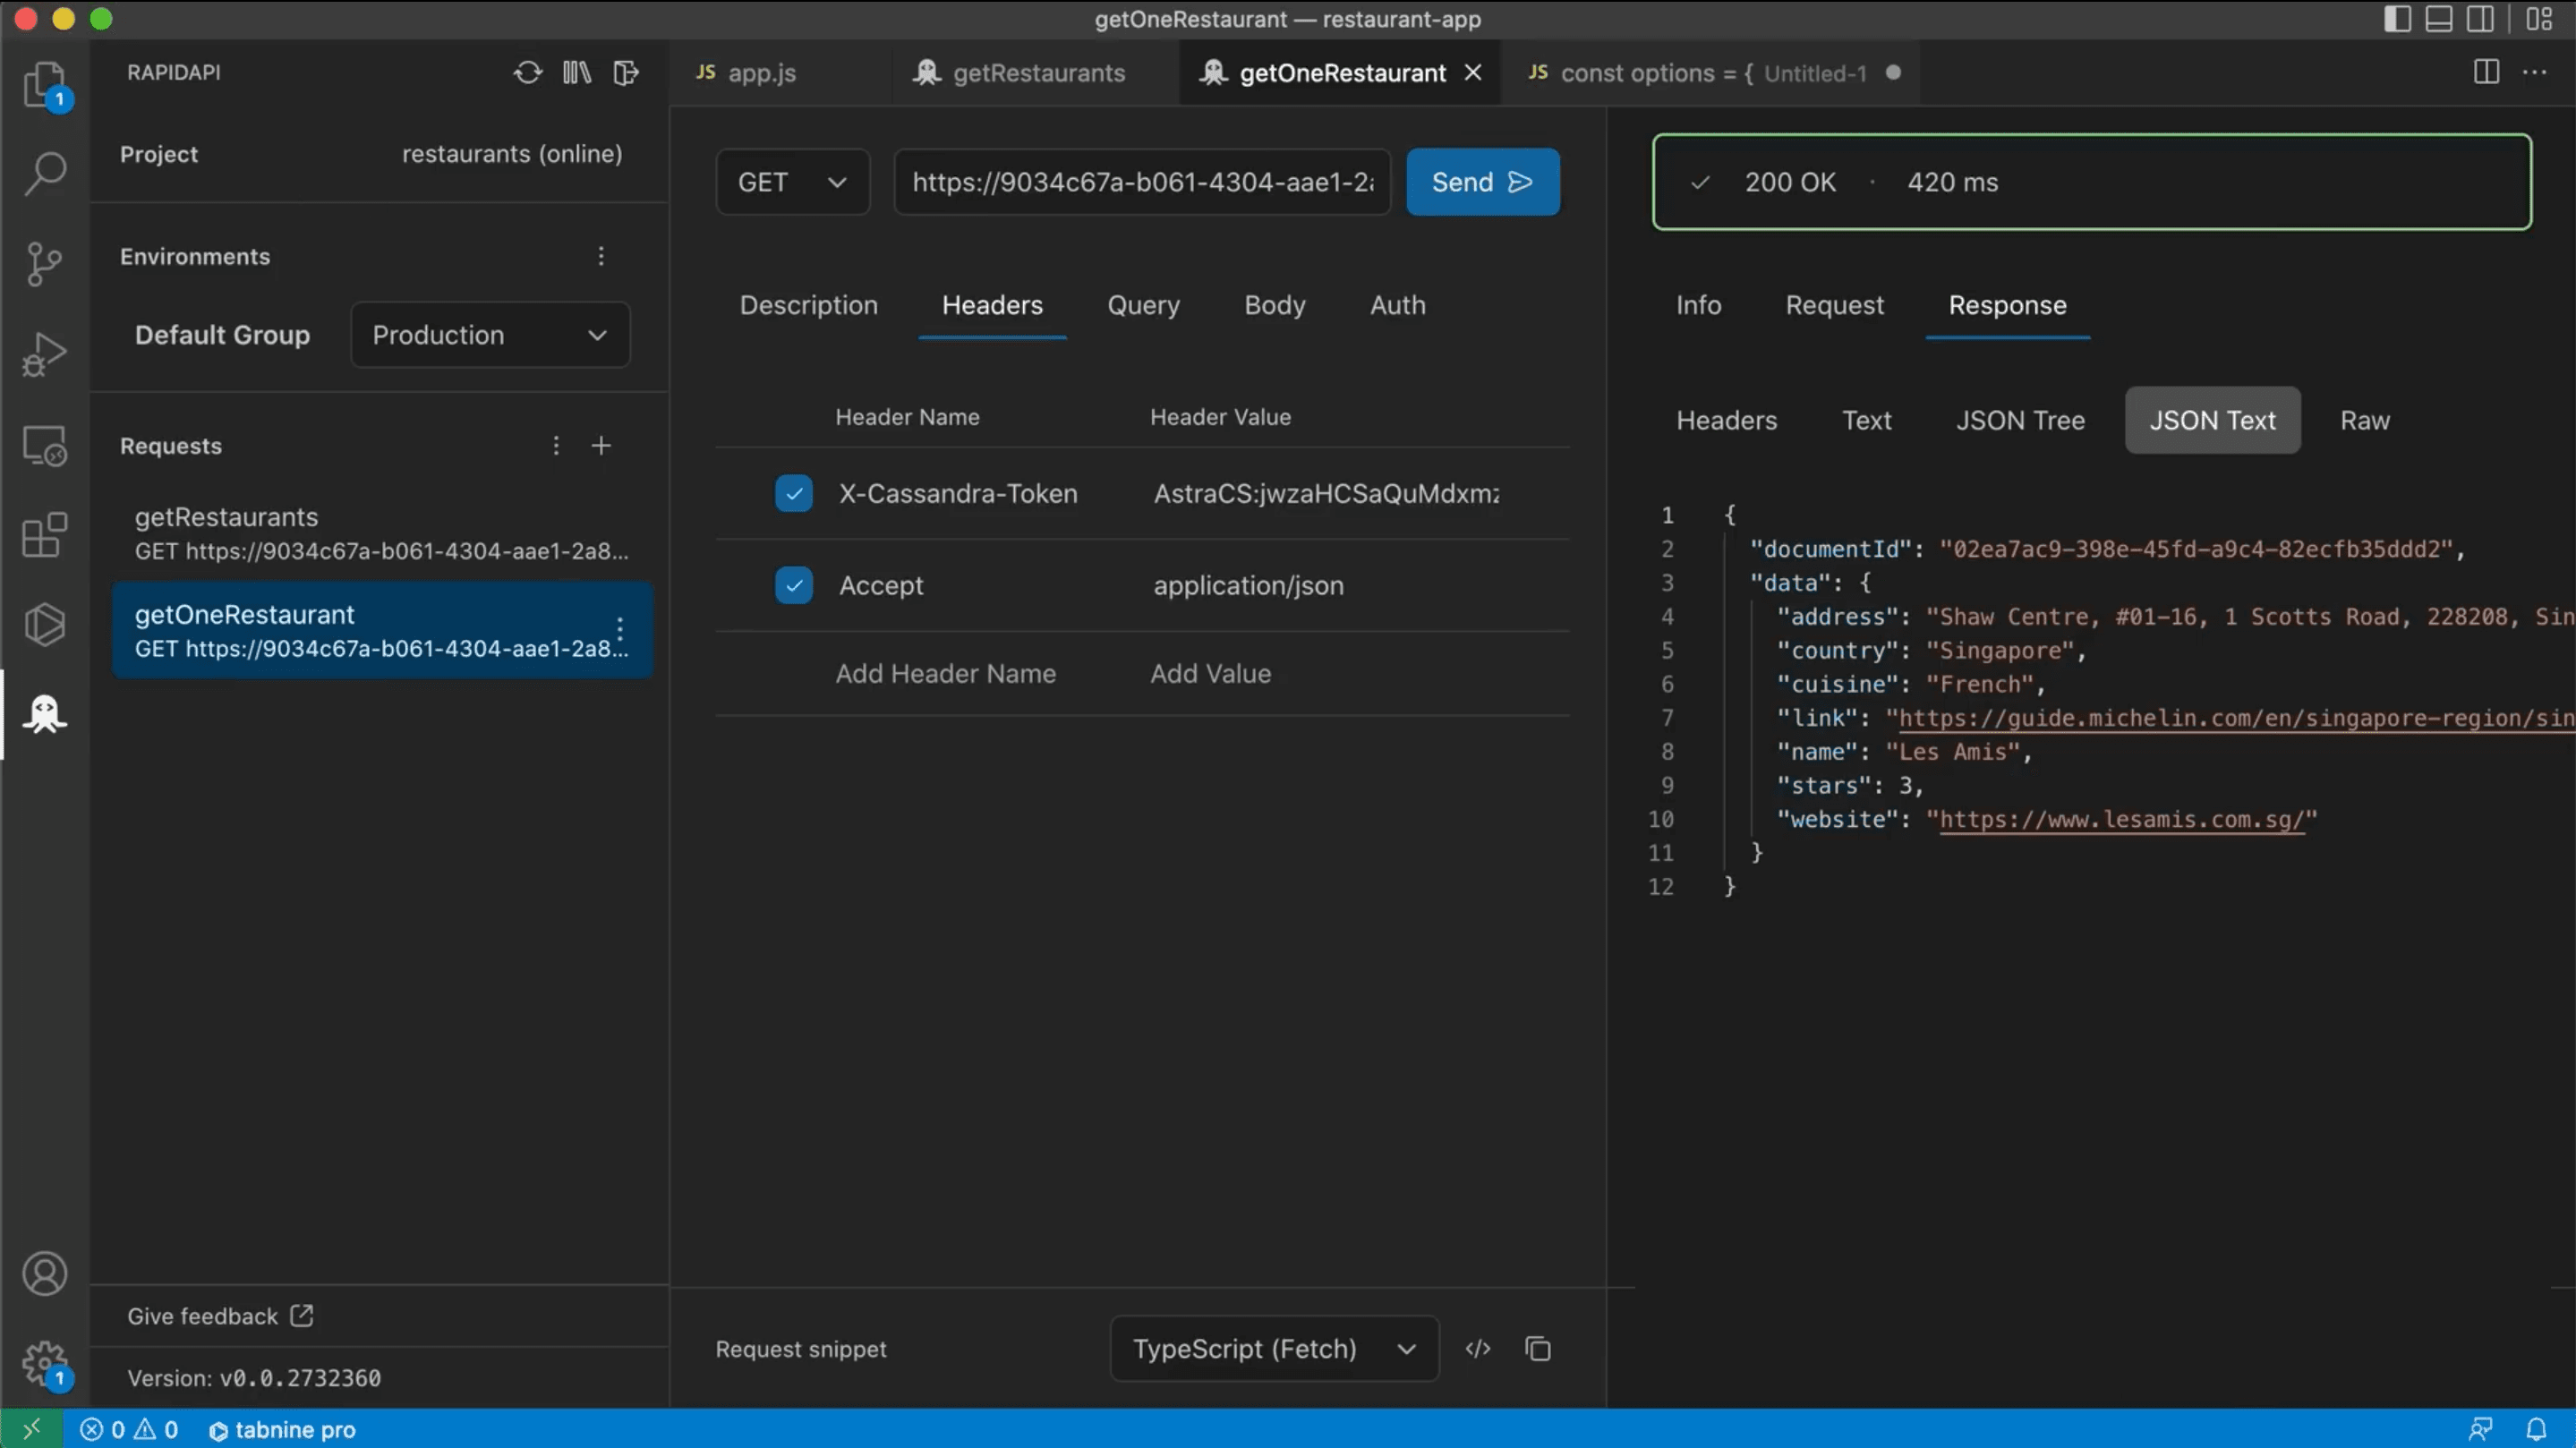Open editor more actions ellipsis
Screen dimensions: 2576x1448
pos(2535,72)
